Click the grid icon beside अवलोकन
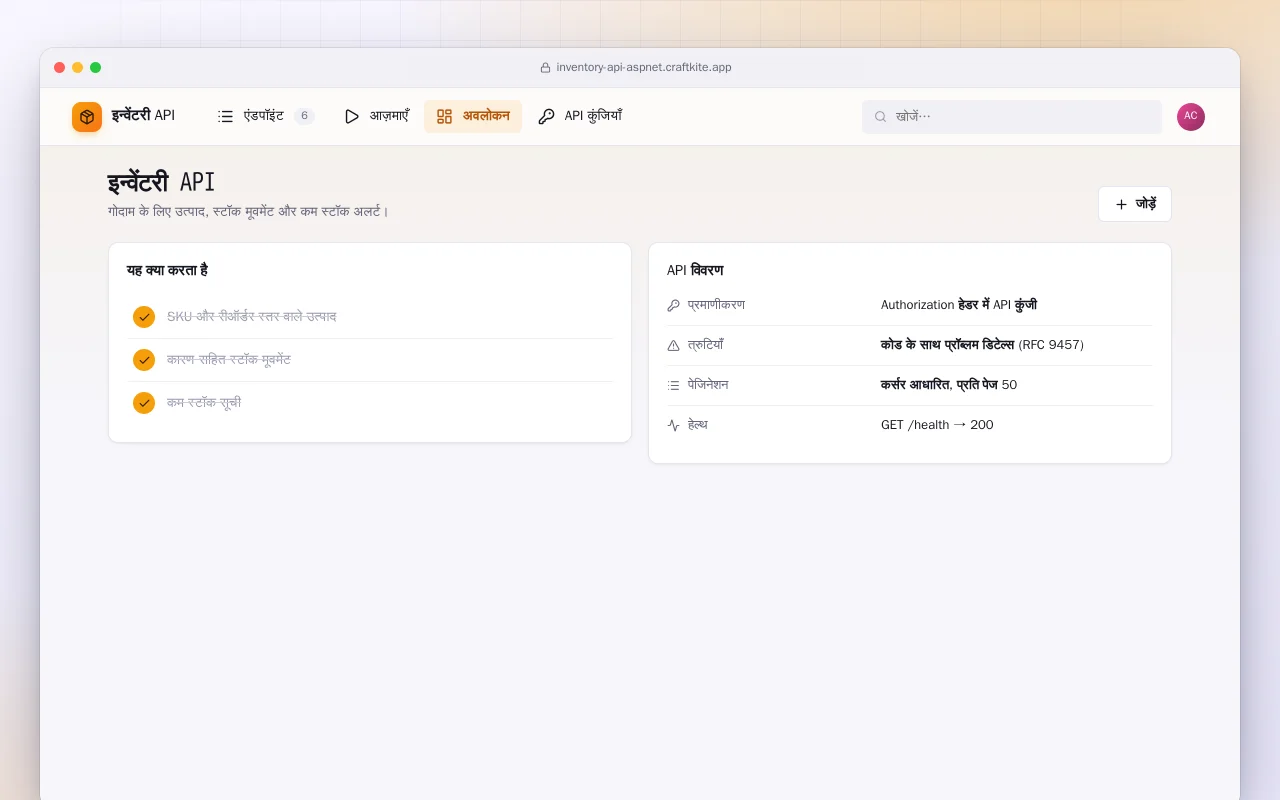The width and height of the screenshot is (1280, 800). 445,116
